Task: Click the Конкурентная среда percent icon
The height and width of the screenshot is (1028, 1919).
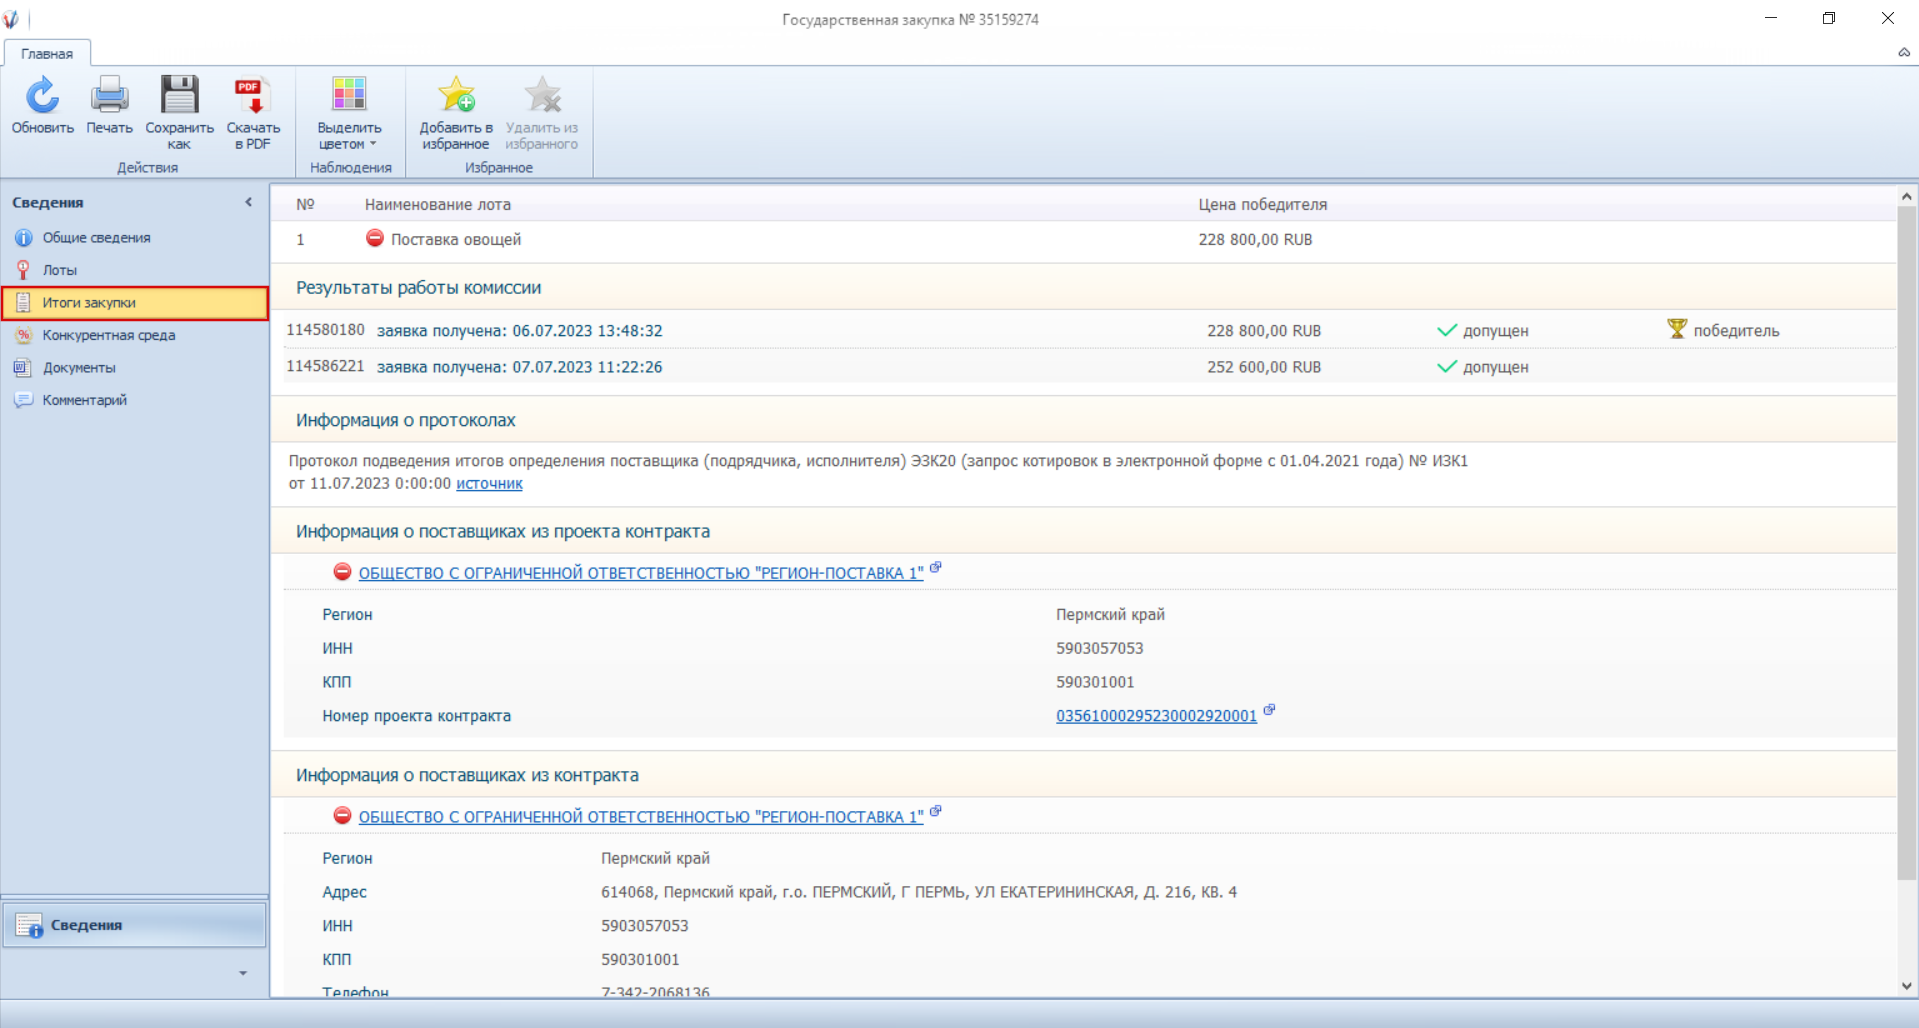Action: (23, 335)
